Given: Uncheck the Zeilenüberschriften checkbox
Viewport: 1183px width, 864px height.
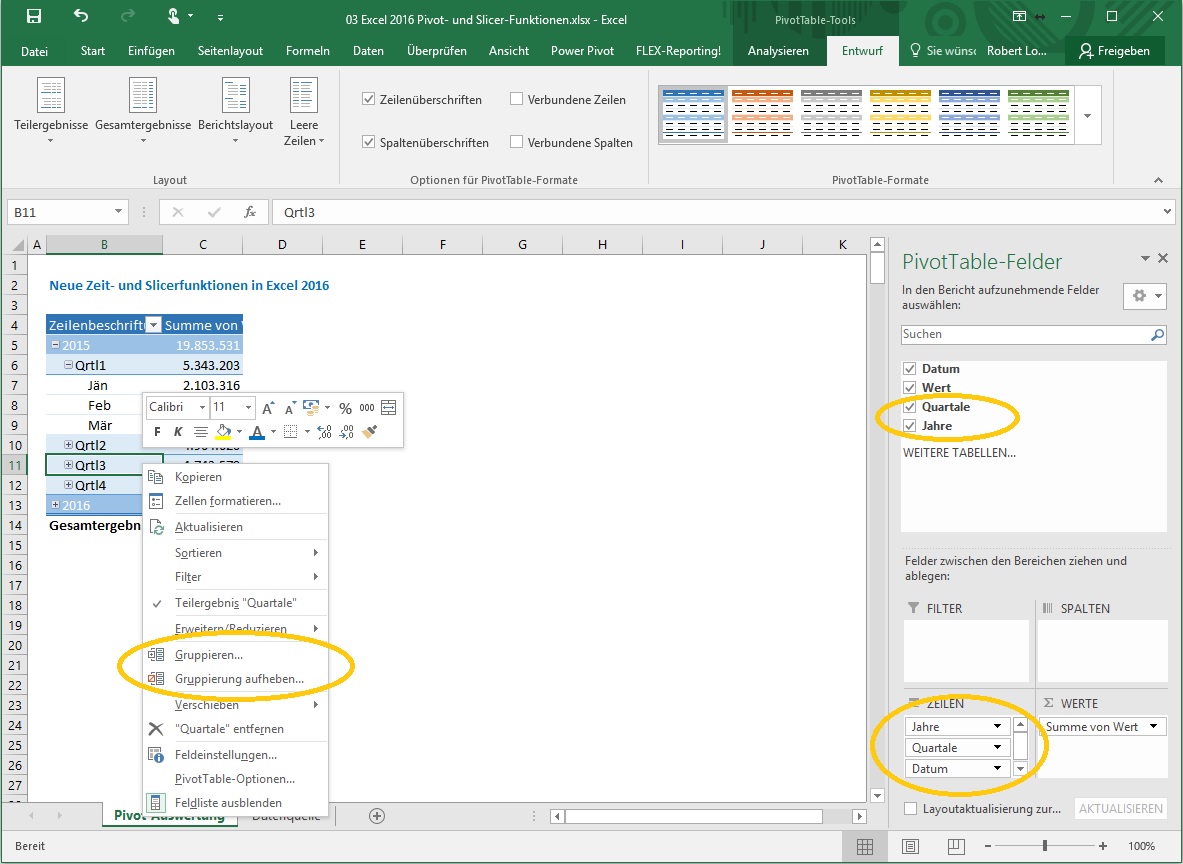Looking at the screenshot, I should (369, 100).
